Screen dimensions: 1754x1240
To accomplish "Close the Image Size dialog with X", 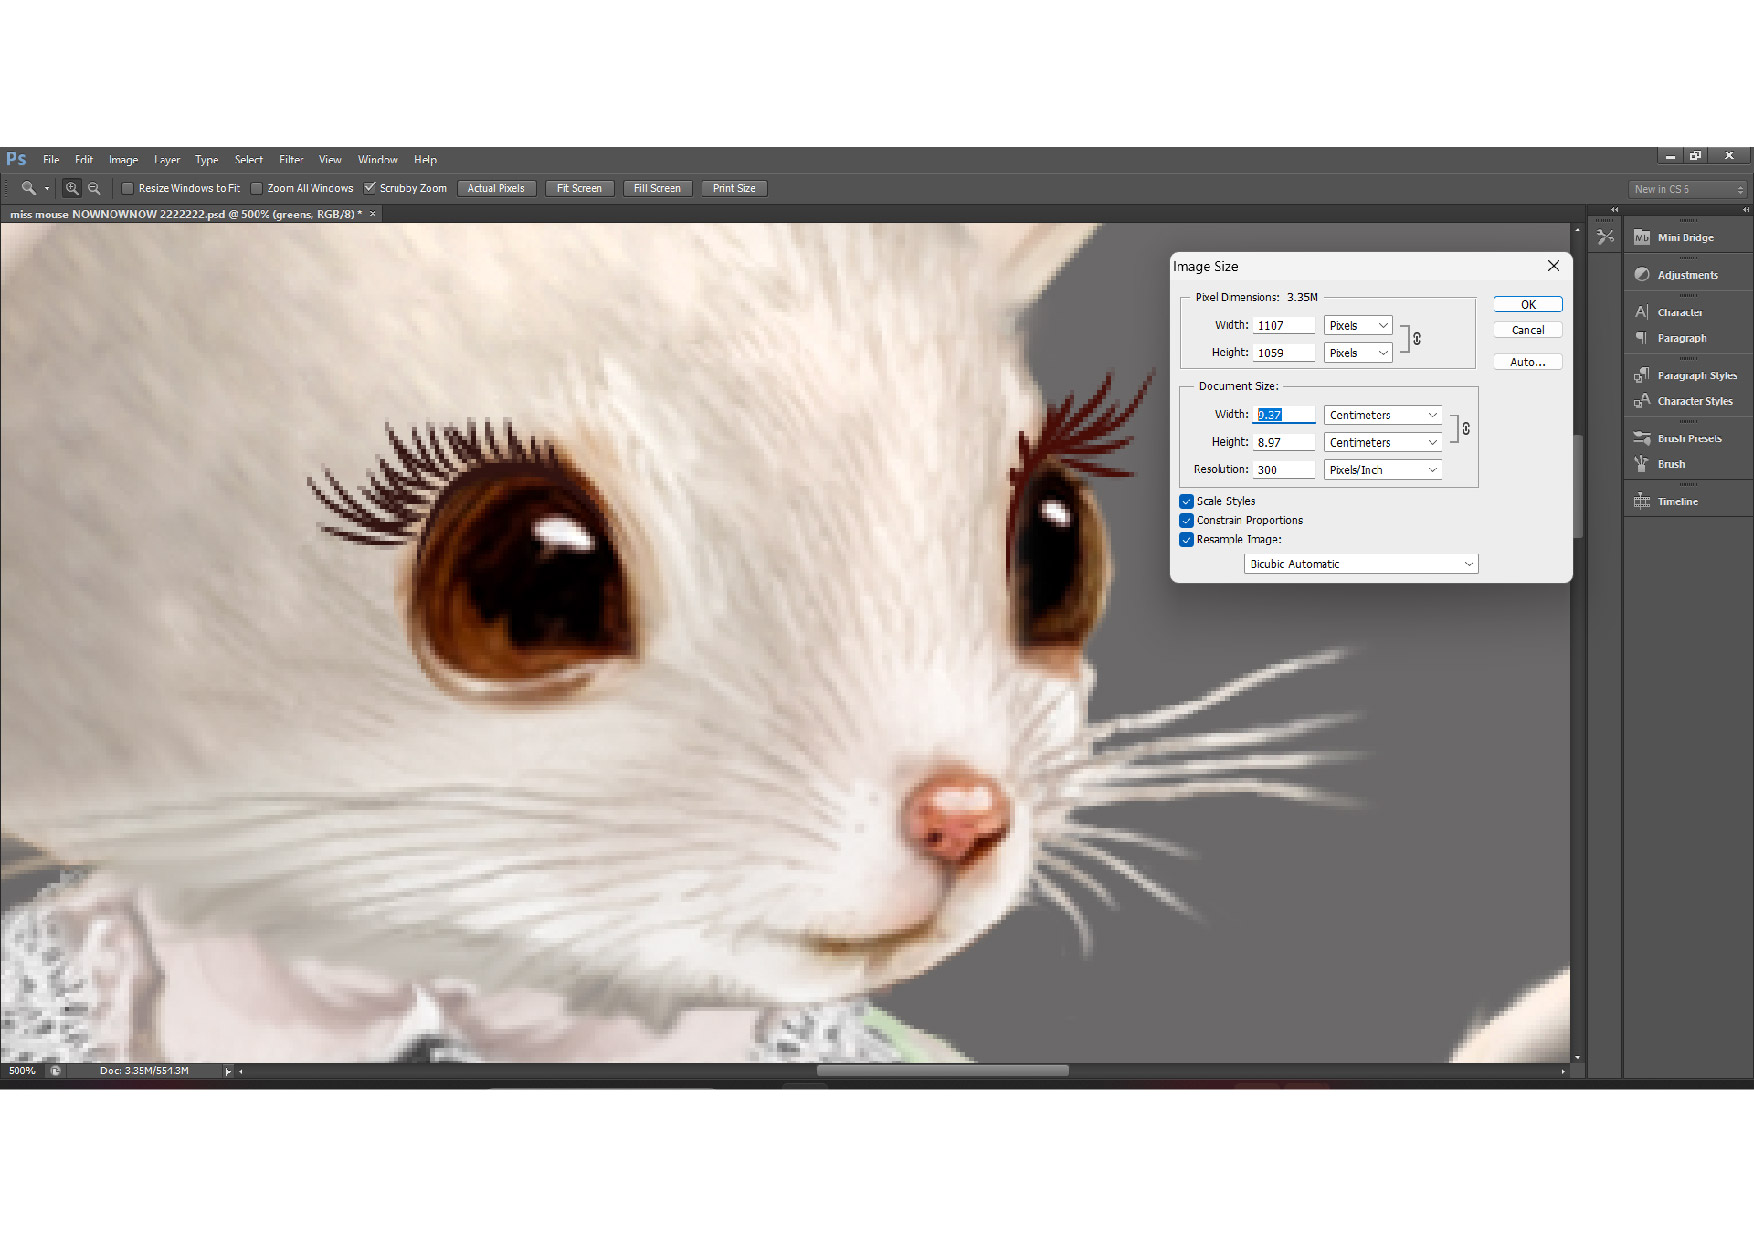I will [1553, 266].
